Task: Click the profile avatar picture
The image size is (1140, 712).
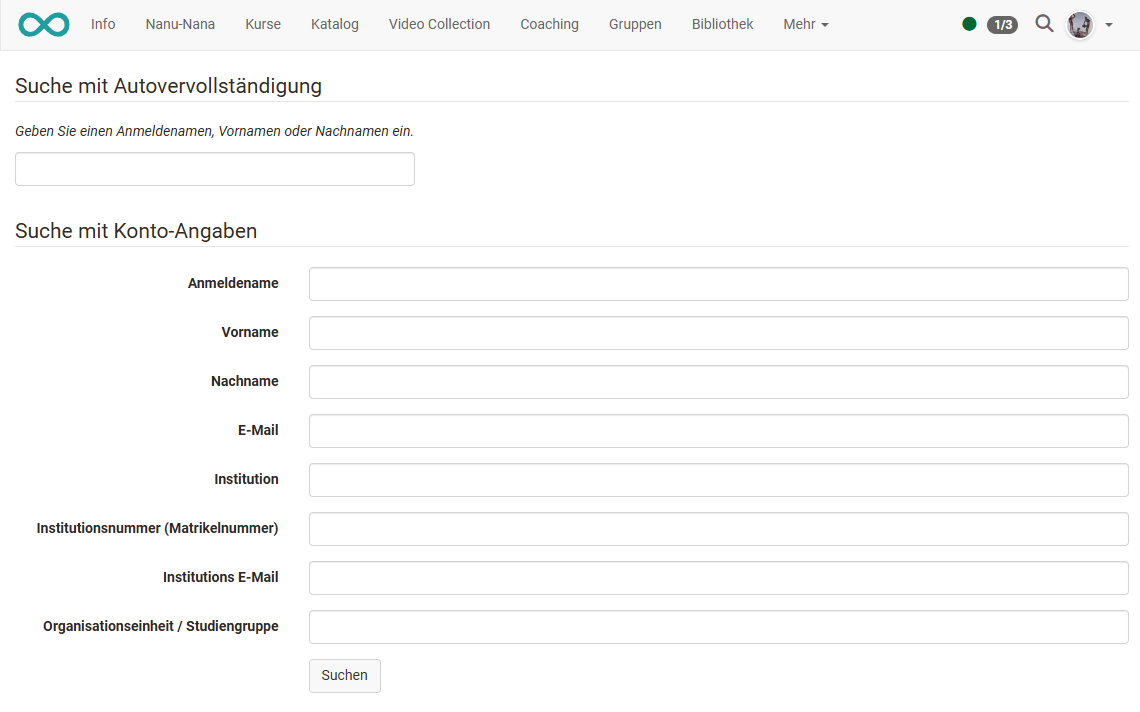Action: tap(1079, 24)
